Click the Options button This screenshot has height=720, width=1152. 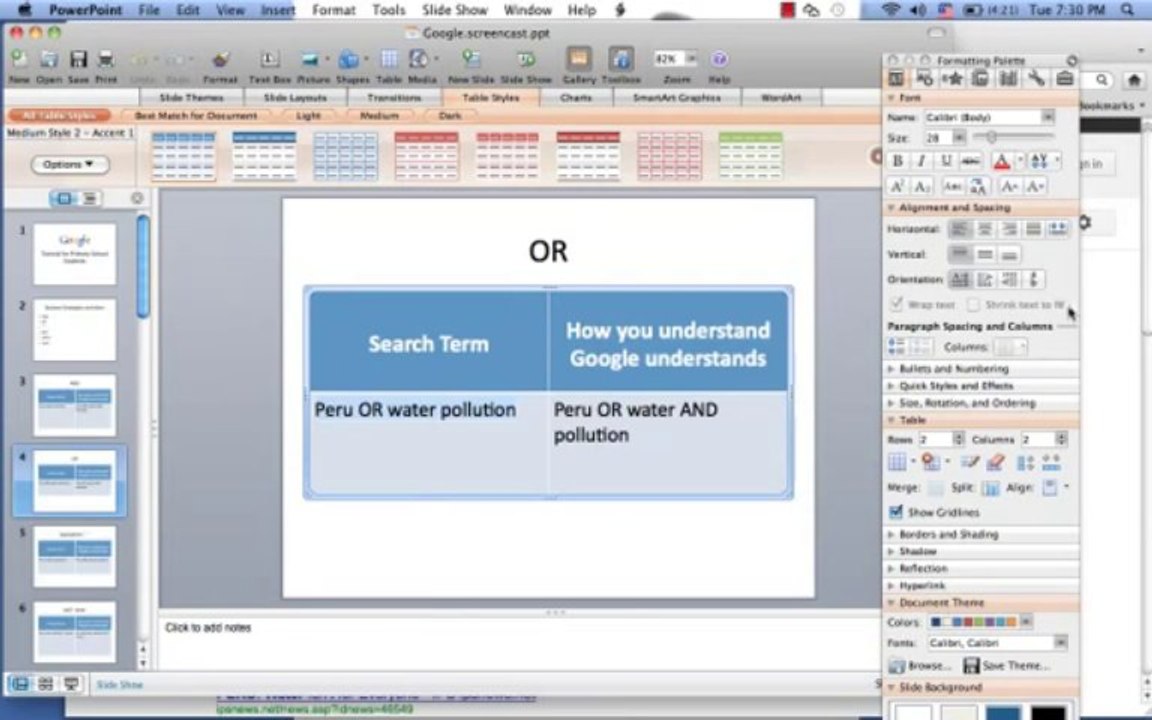tap(70, 165)
